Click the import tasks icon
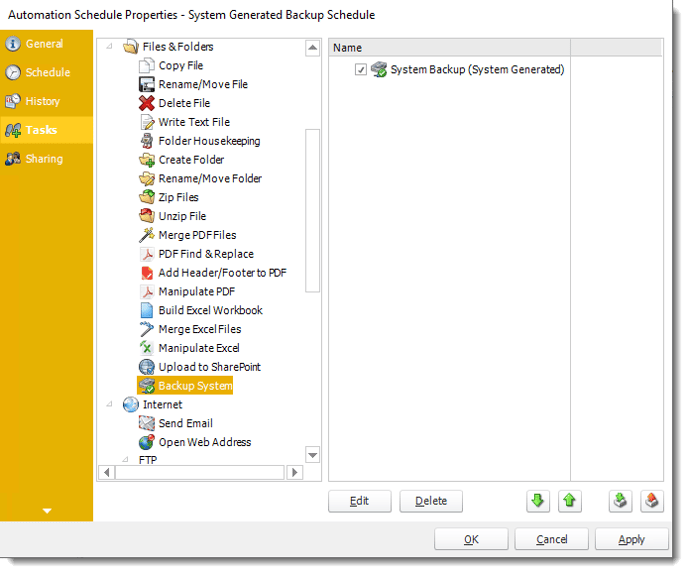 (x=620, y=501)
